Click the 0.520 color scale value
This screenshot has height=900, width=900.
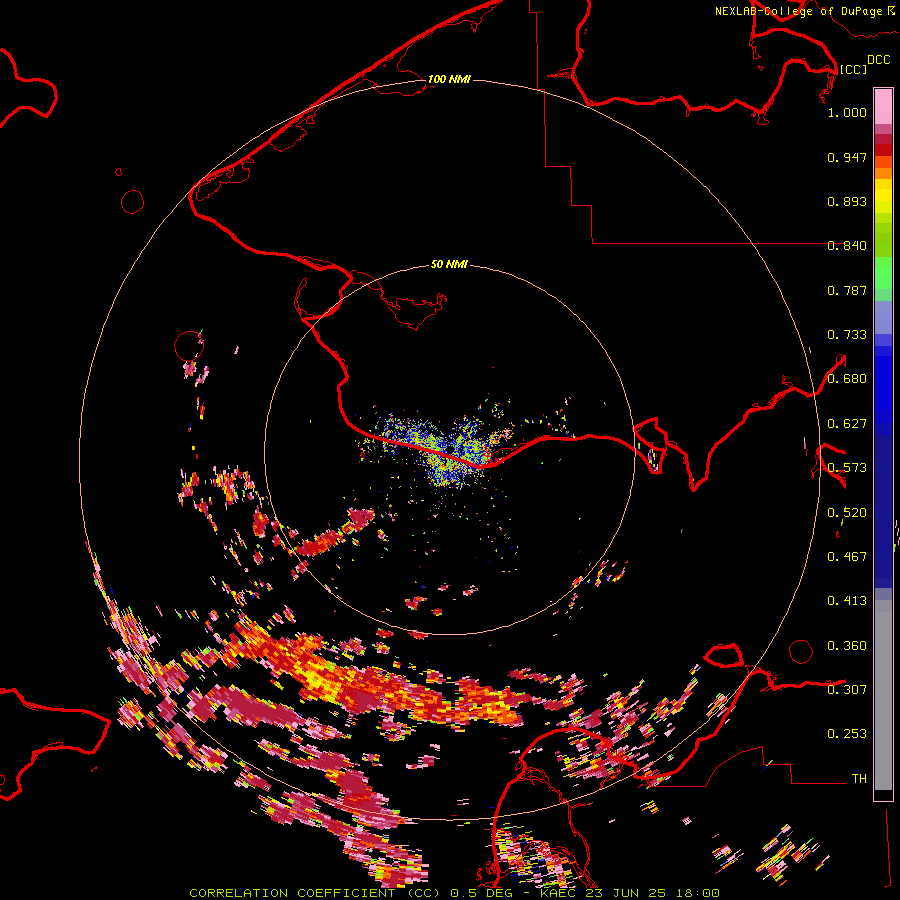click(847, 513)
